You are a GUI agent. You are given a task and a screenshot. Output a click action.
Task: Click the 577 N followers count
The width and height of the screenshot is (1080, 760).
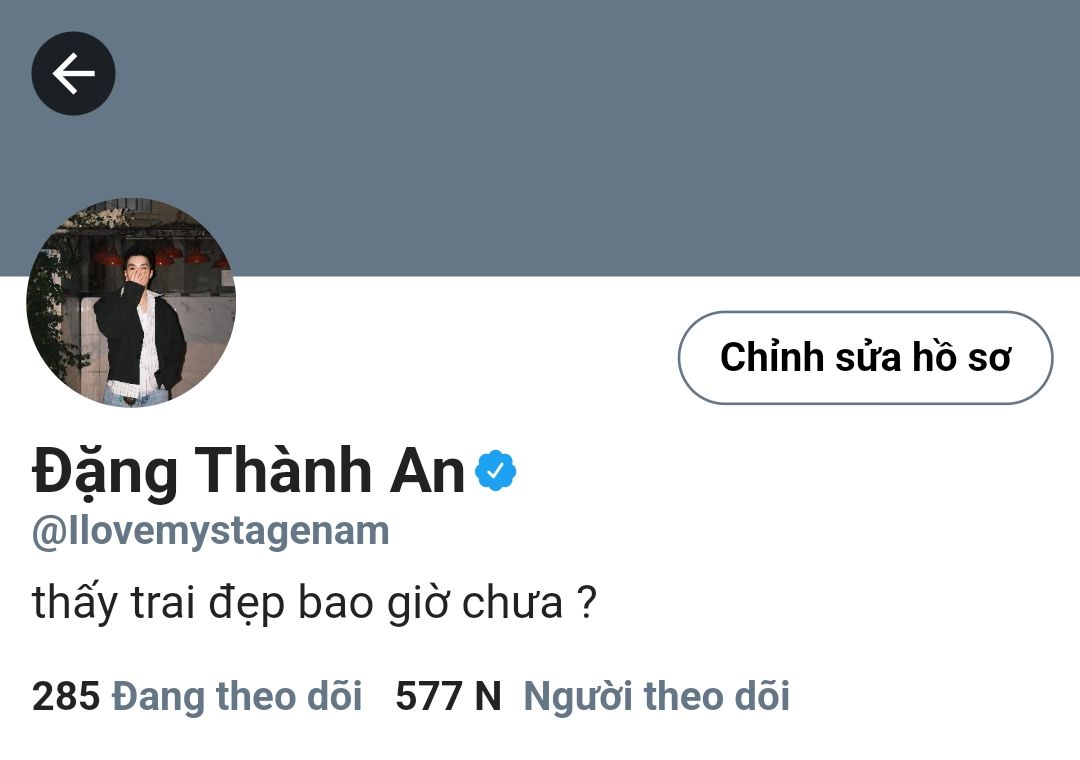(448, 696)
